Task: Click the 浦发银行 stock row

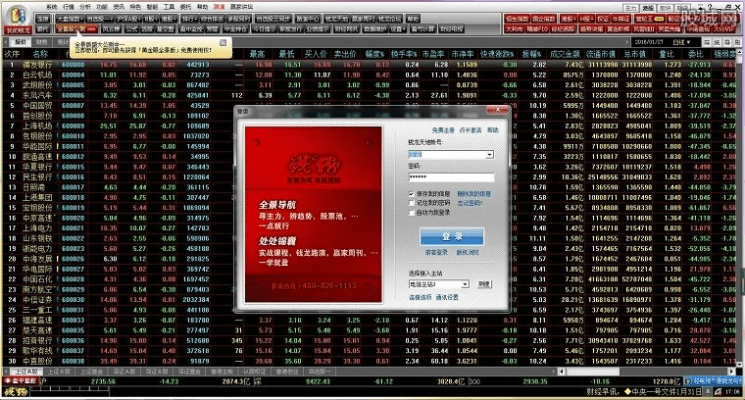Action: tap(371, 65)
